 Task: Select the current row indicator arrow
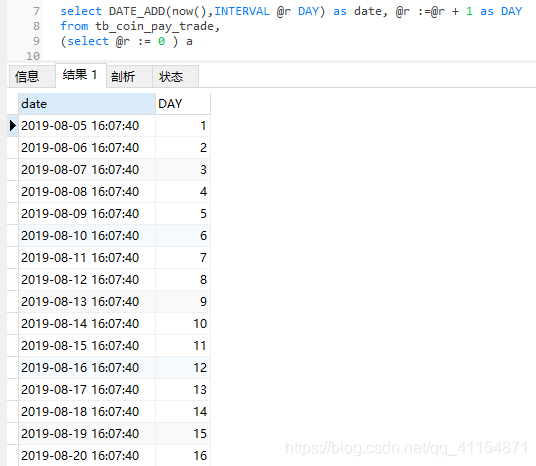(13, 125)
